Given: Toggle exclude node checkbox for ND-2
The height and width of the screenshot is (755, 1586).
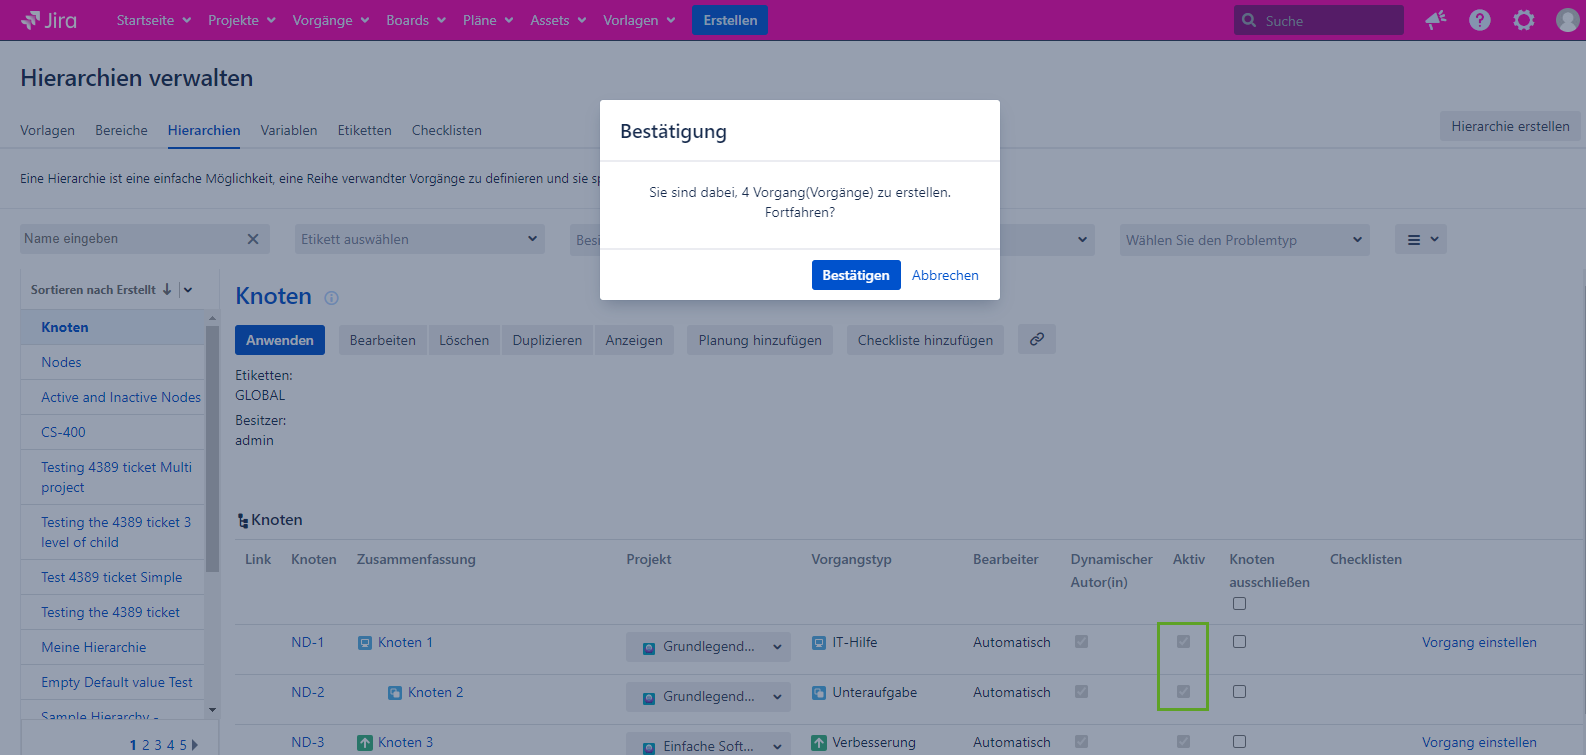Looking at the screenshot, I should (x=1239, y=692).
